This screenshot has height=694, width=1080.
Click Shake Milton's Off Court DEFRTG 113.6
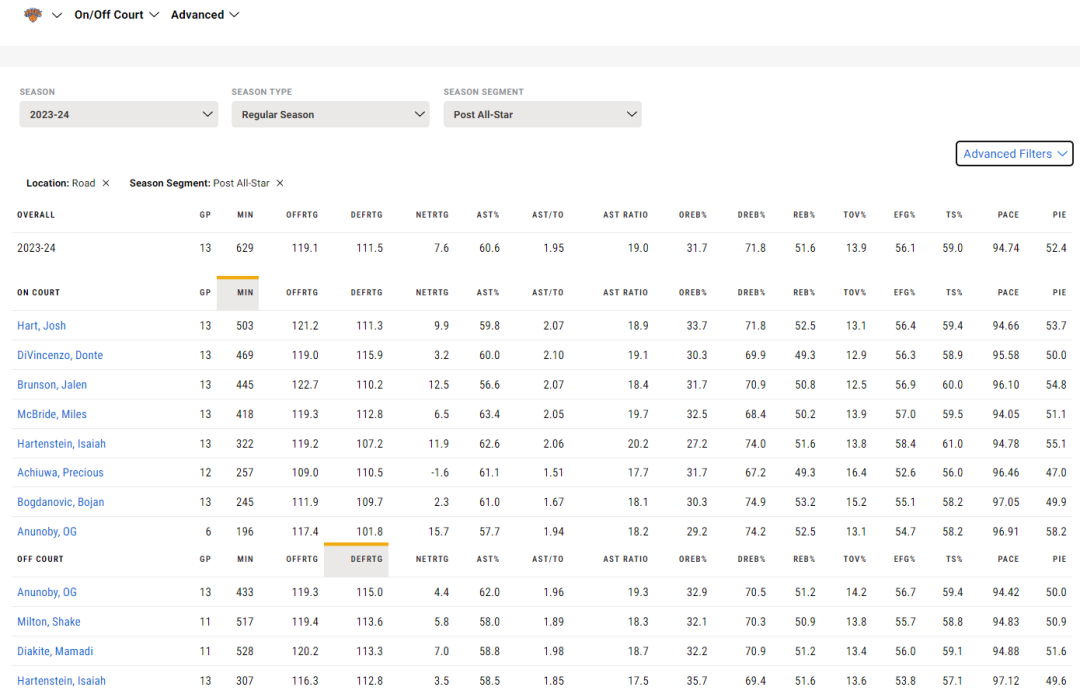(370, 622)
